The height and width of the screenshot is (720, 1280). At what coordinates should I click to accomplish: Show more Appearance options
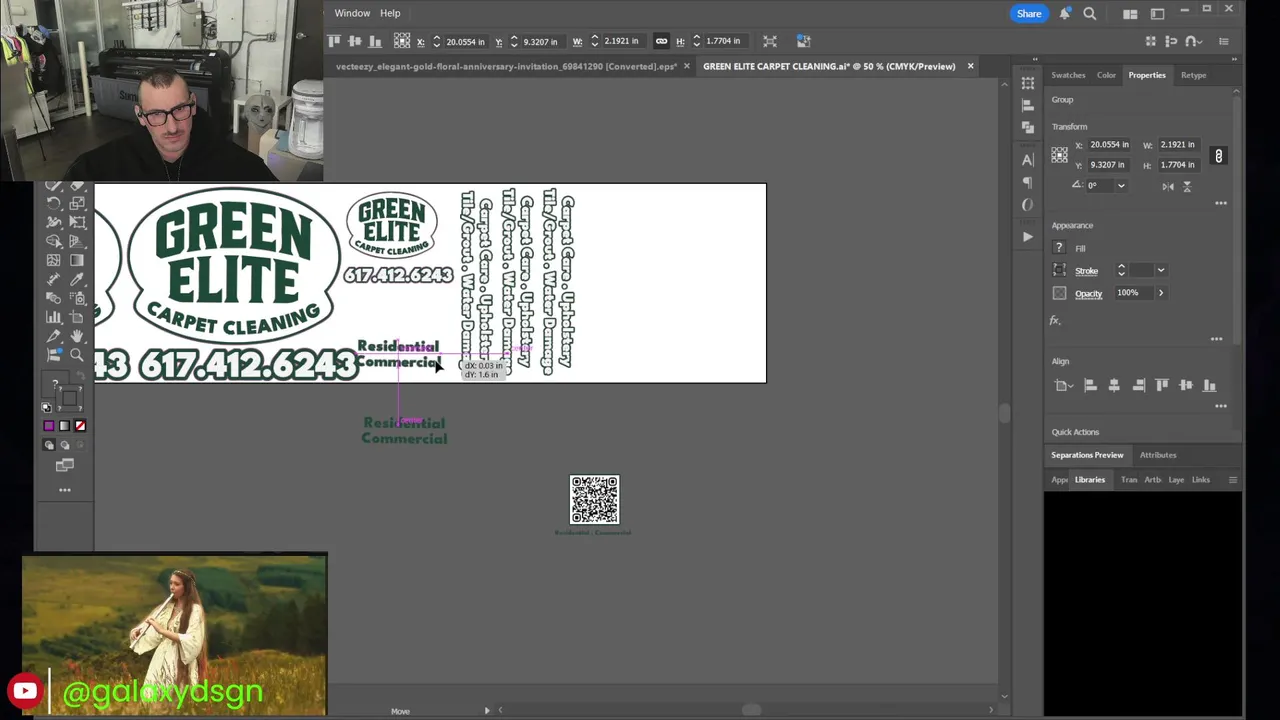pyautogui.click(x=1217, y=339)
